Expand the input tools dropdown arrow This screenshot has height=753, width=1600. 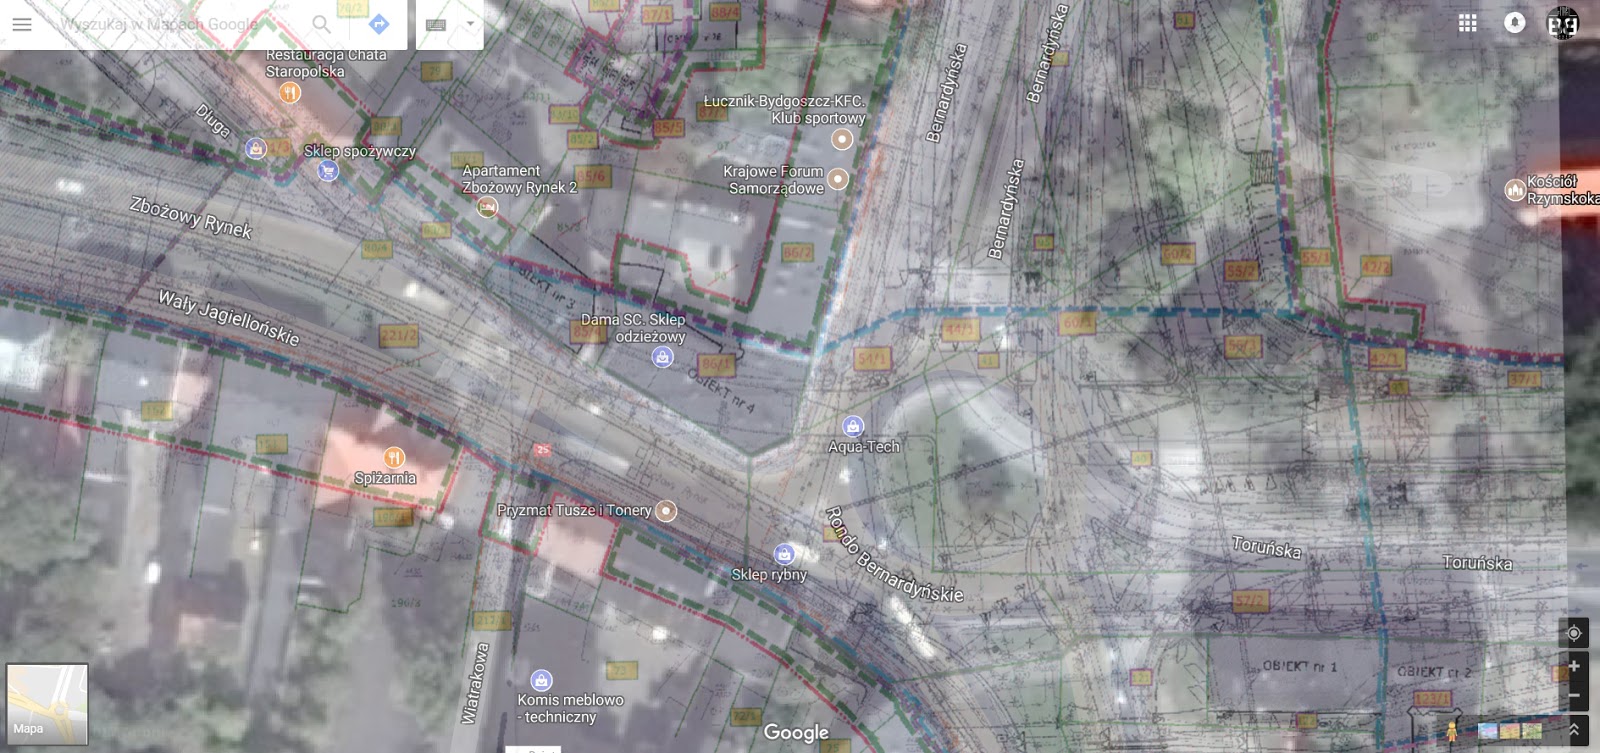coord(470,24)
